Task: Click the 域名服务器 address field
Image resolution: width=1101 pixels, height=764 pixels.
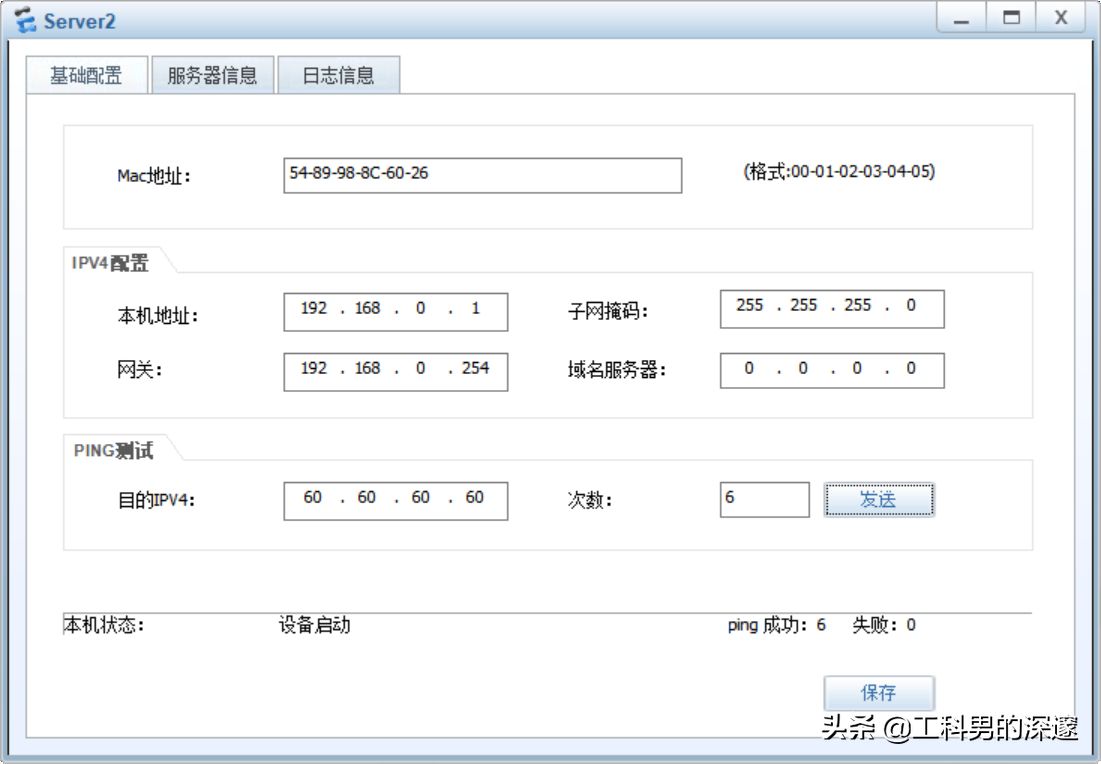Action: tap(832, 370)
